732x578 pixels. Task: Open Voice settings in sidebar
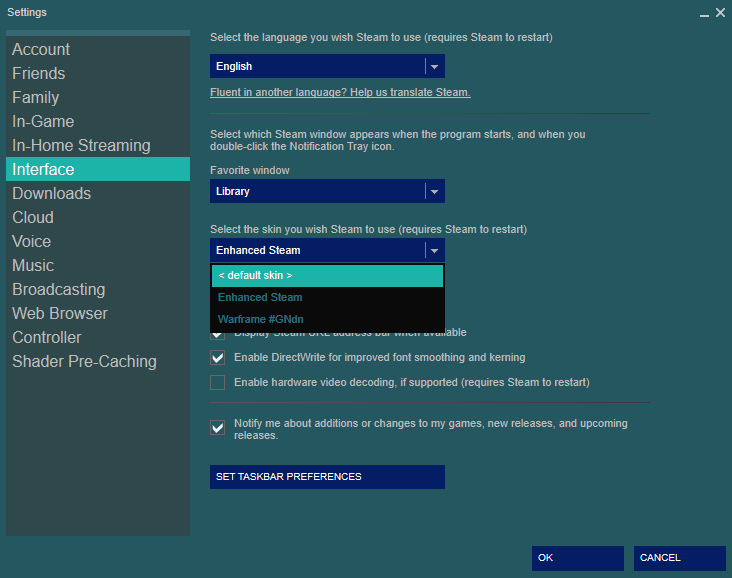(98, 241)
